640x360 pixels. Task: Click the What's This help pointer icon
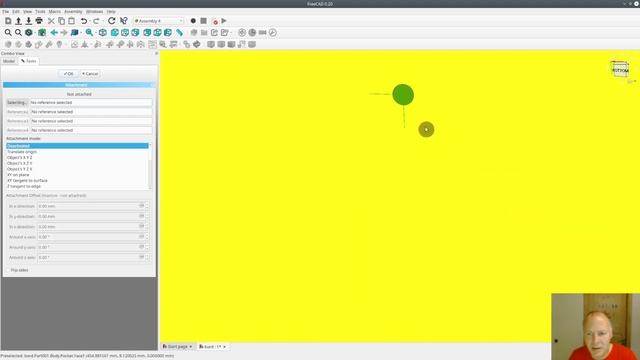coord(124,21)
